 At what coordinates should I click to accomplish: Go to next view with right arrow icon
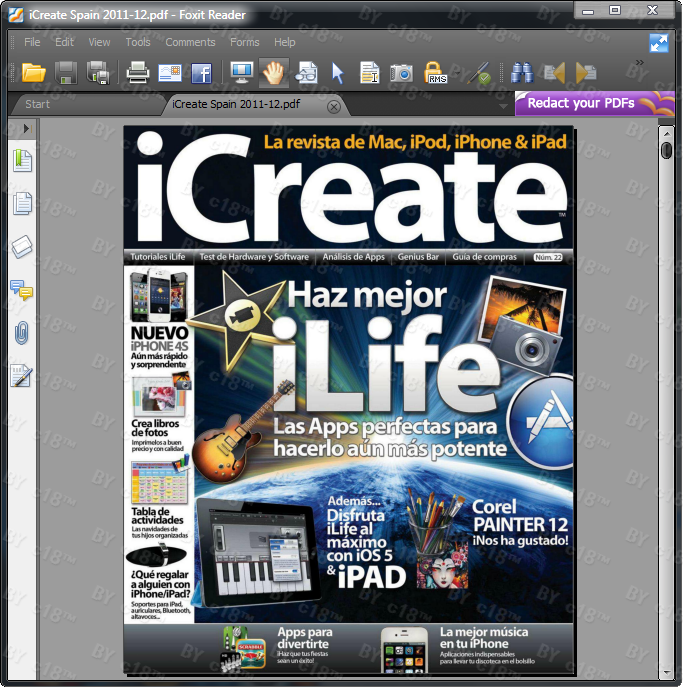pos(586,73)
